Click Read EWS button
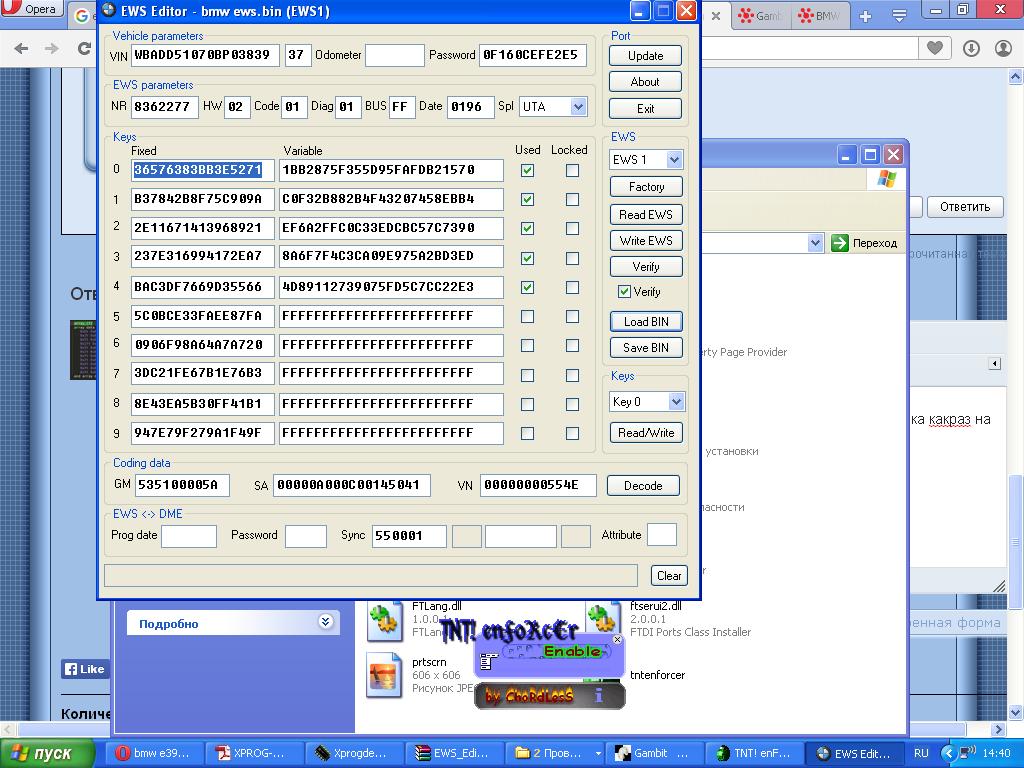1024x768 pixels. [646, 214]
